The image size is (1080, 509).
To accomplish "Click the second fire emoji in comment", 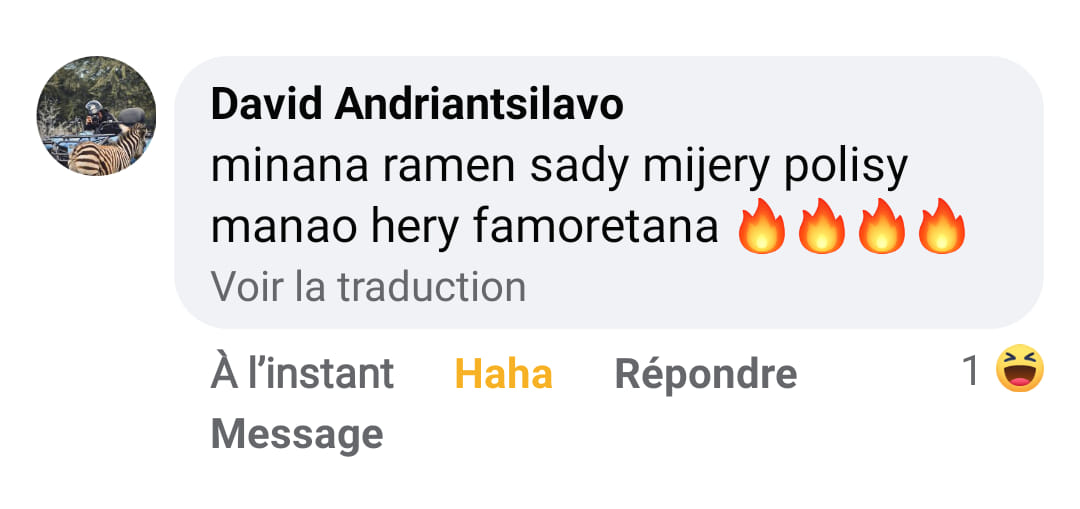I will coord(821,227).
